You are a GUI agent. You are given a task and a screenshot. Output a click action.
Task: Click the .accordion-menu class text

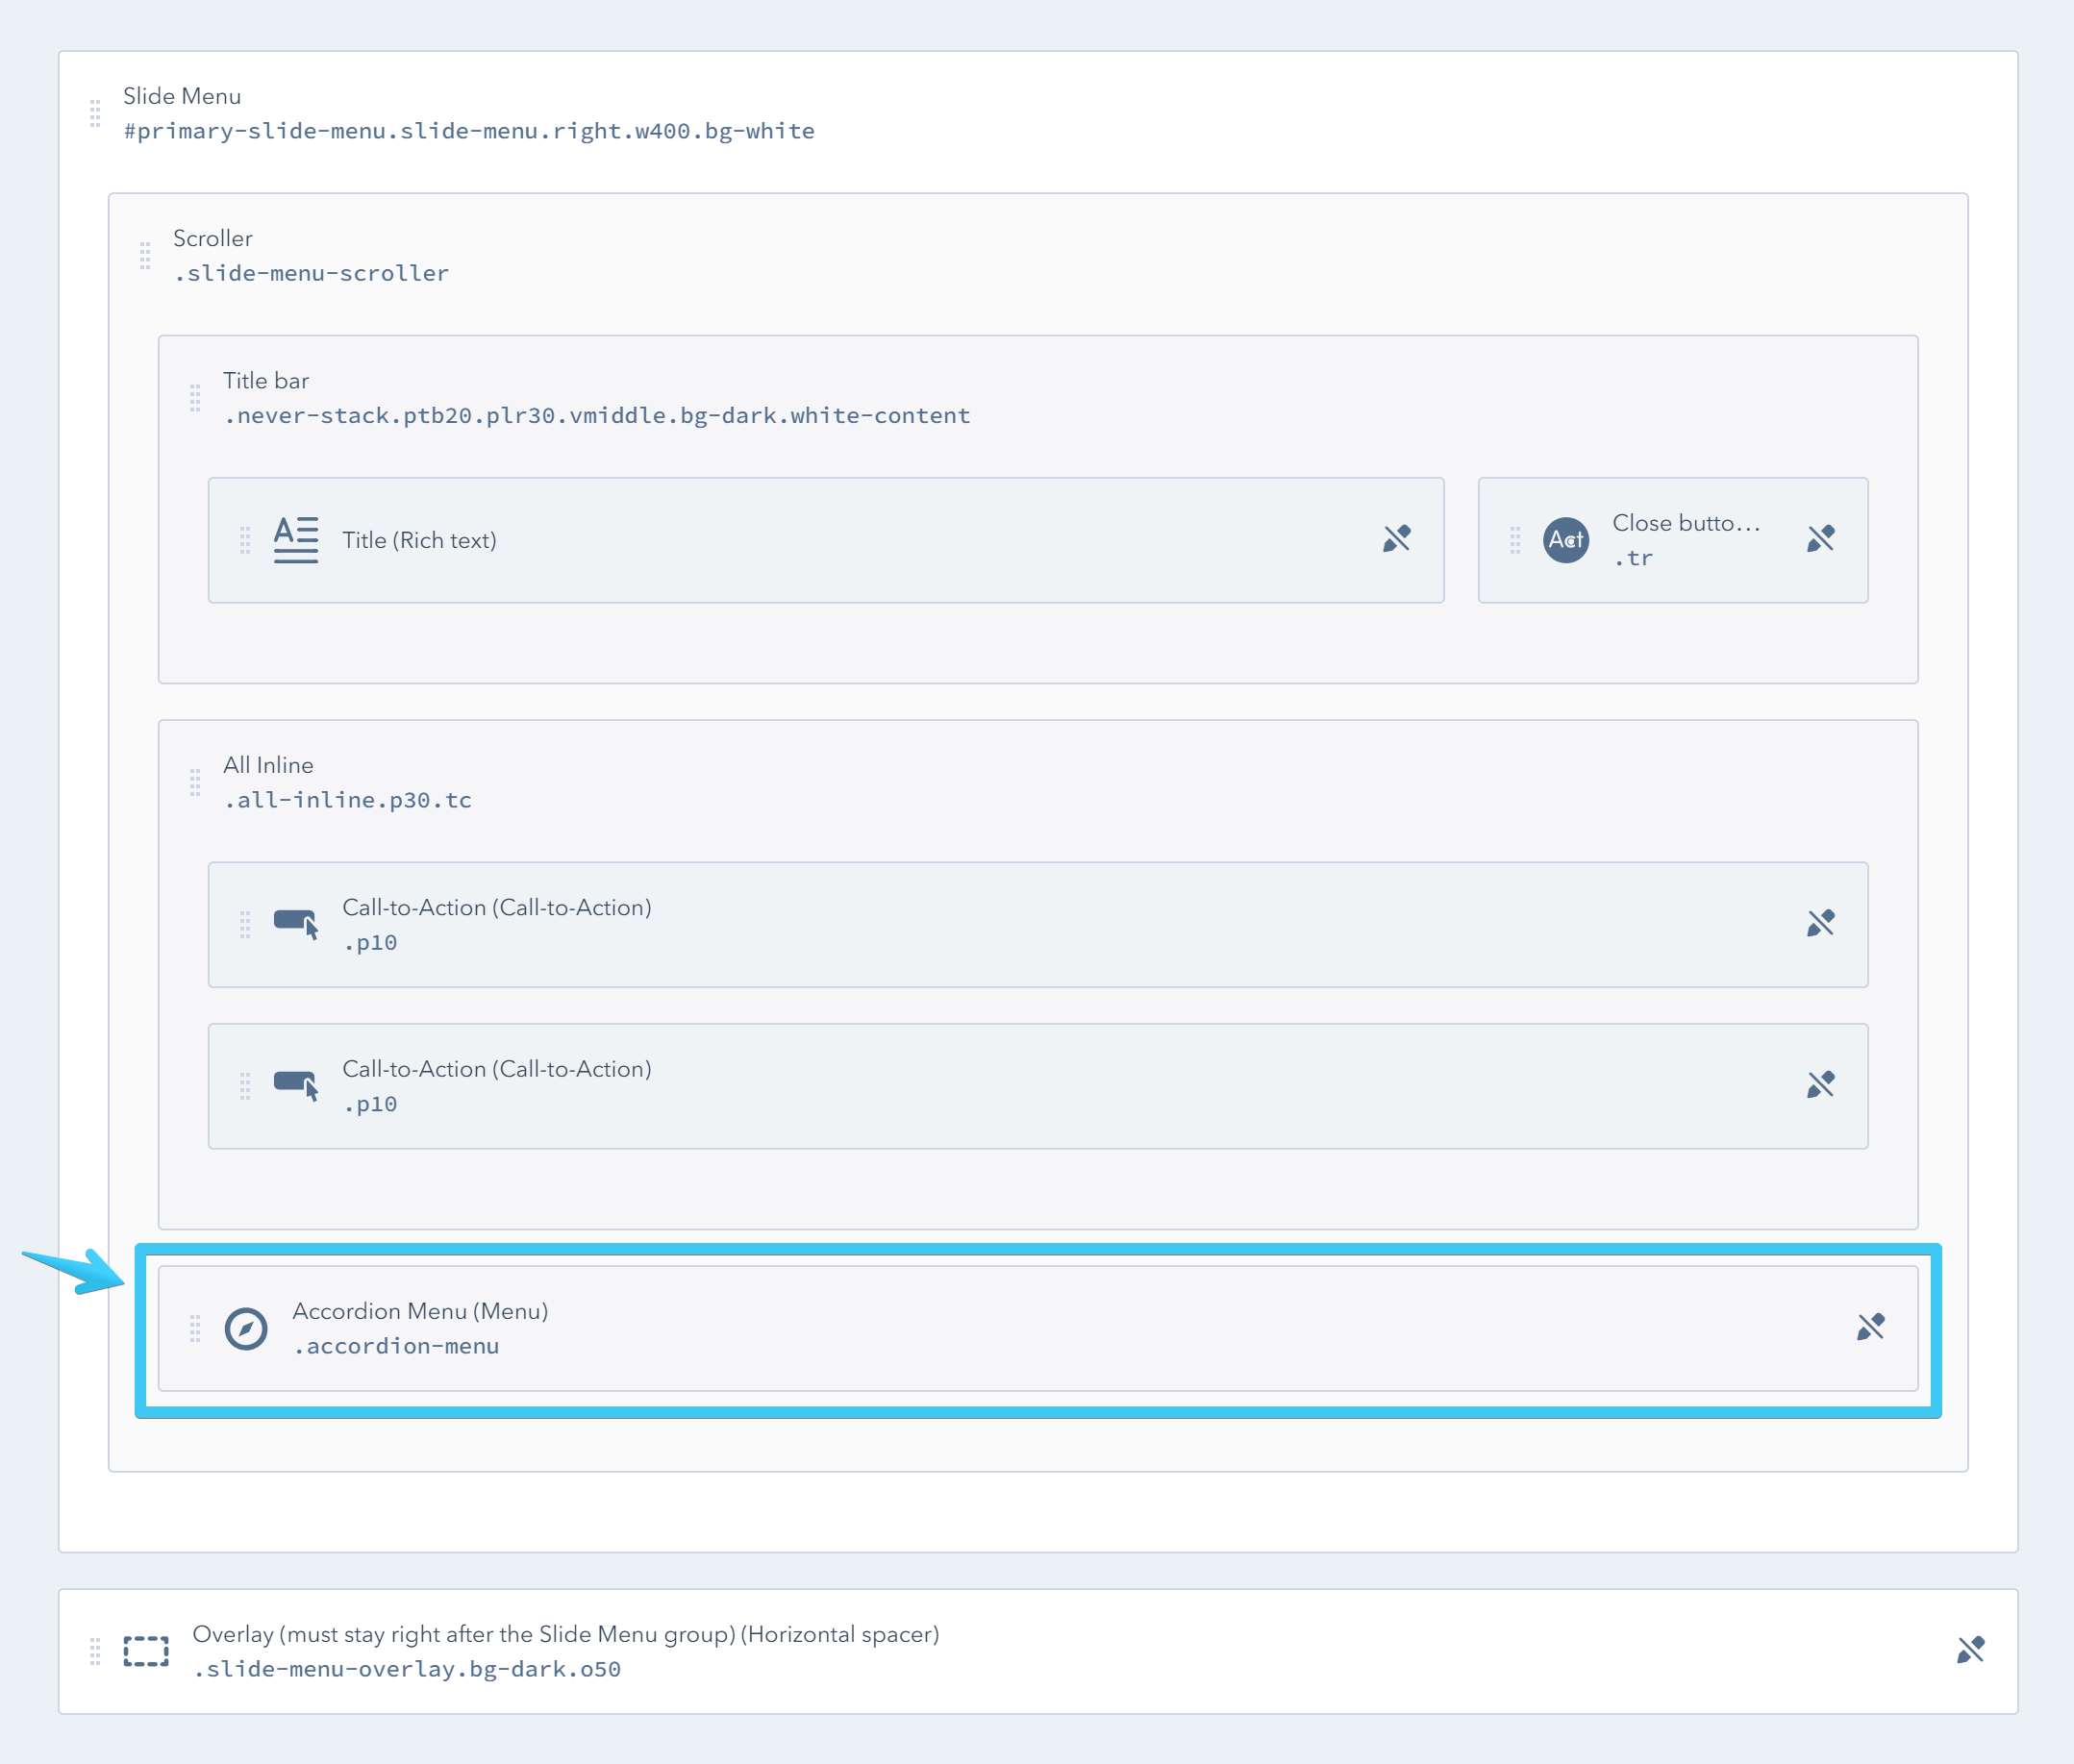coord(396,1346)
